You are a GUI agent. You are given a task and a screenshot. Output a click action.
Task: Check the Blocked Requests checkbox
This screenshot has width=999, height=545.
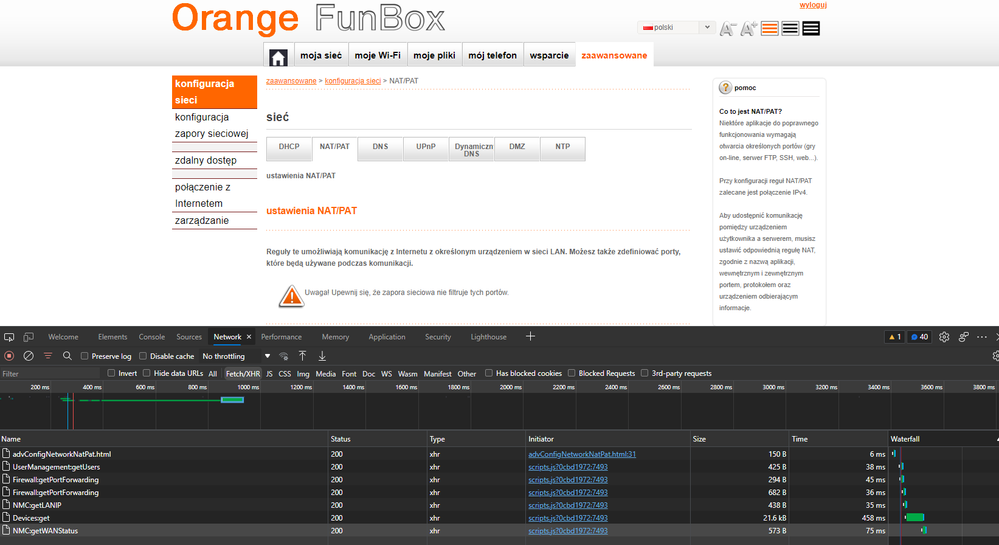tap(571, 373)
